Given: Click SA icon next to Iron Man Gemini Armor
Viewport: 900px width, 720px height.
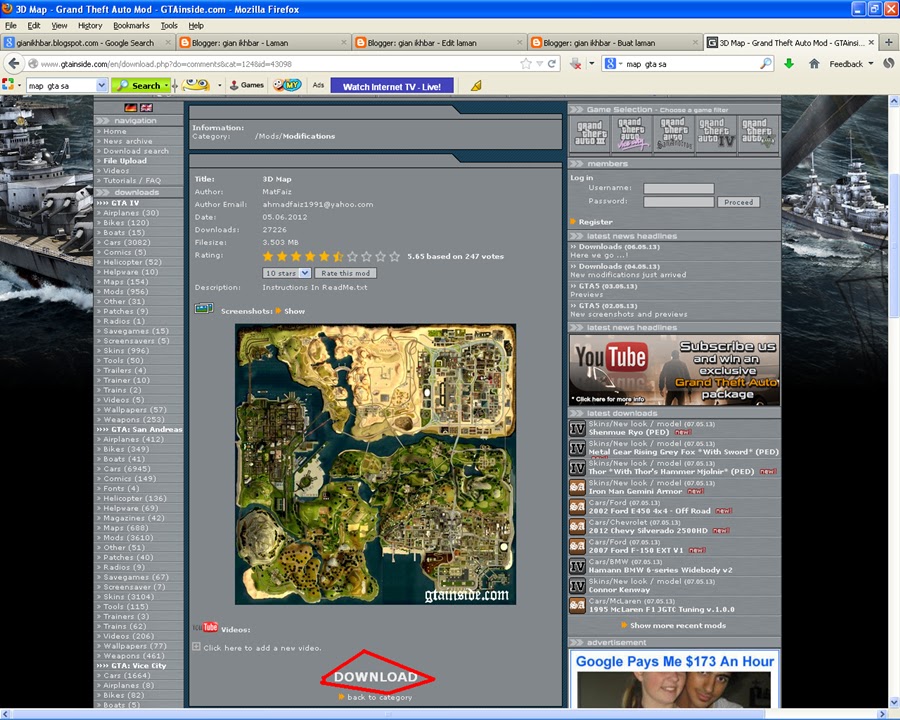Looking at the screenshot, I should click(577, 487).
